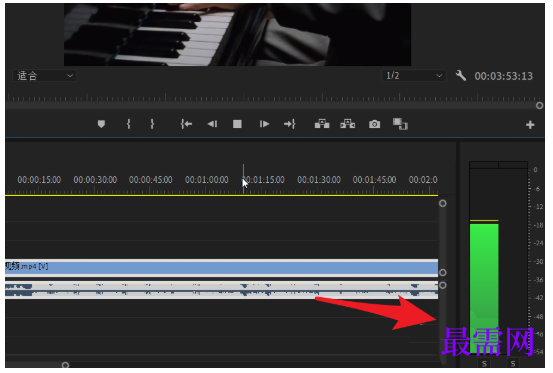This screenshot has width=553, height=373.
Task: Click the Extract button
Action: [x=348, y=124]
